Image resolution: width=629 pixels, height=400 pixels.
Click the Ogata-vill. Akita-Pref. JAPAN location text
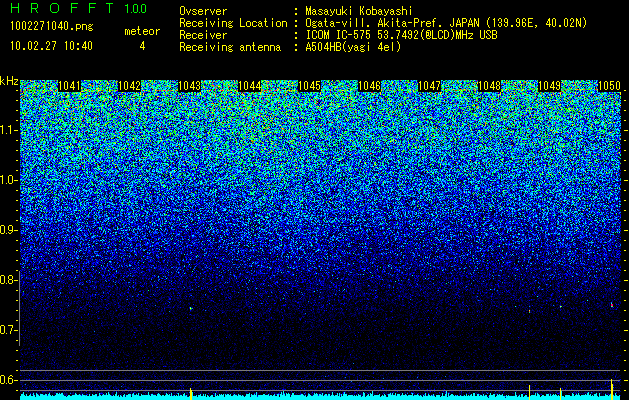tap(445, 23)
